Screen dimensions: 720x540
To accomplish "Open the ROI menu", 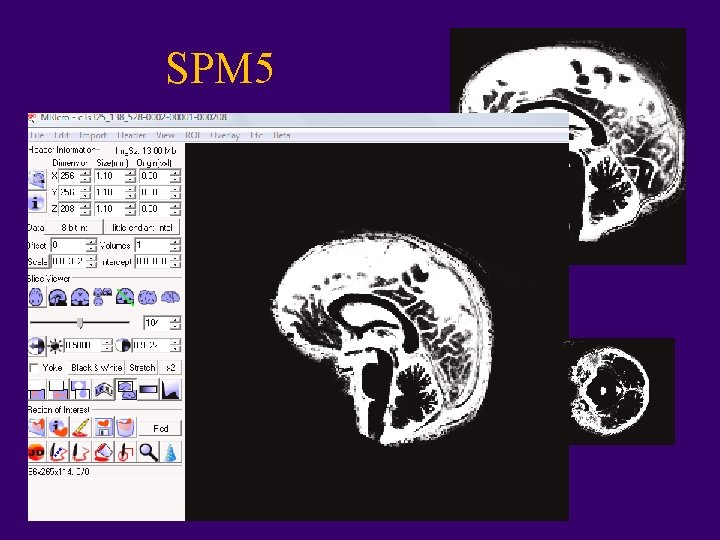I will coord(192,135).
